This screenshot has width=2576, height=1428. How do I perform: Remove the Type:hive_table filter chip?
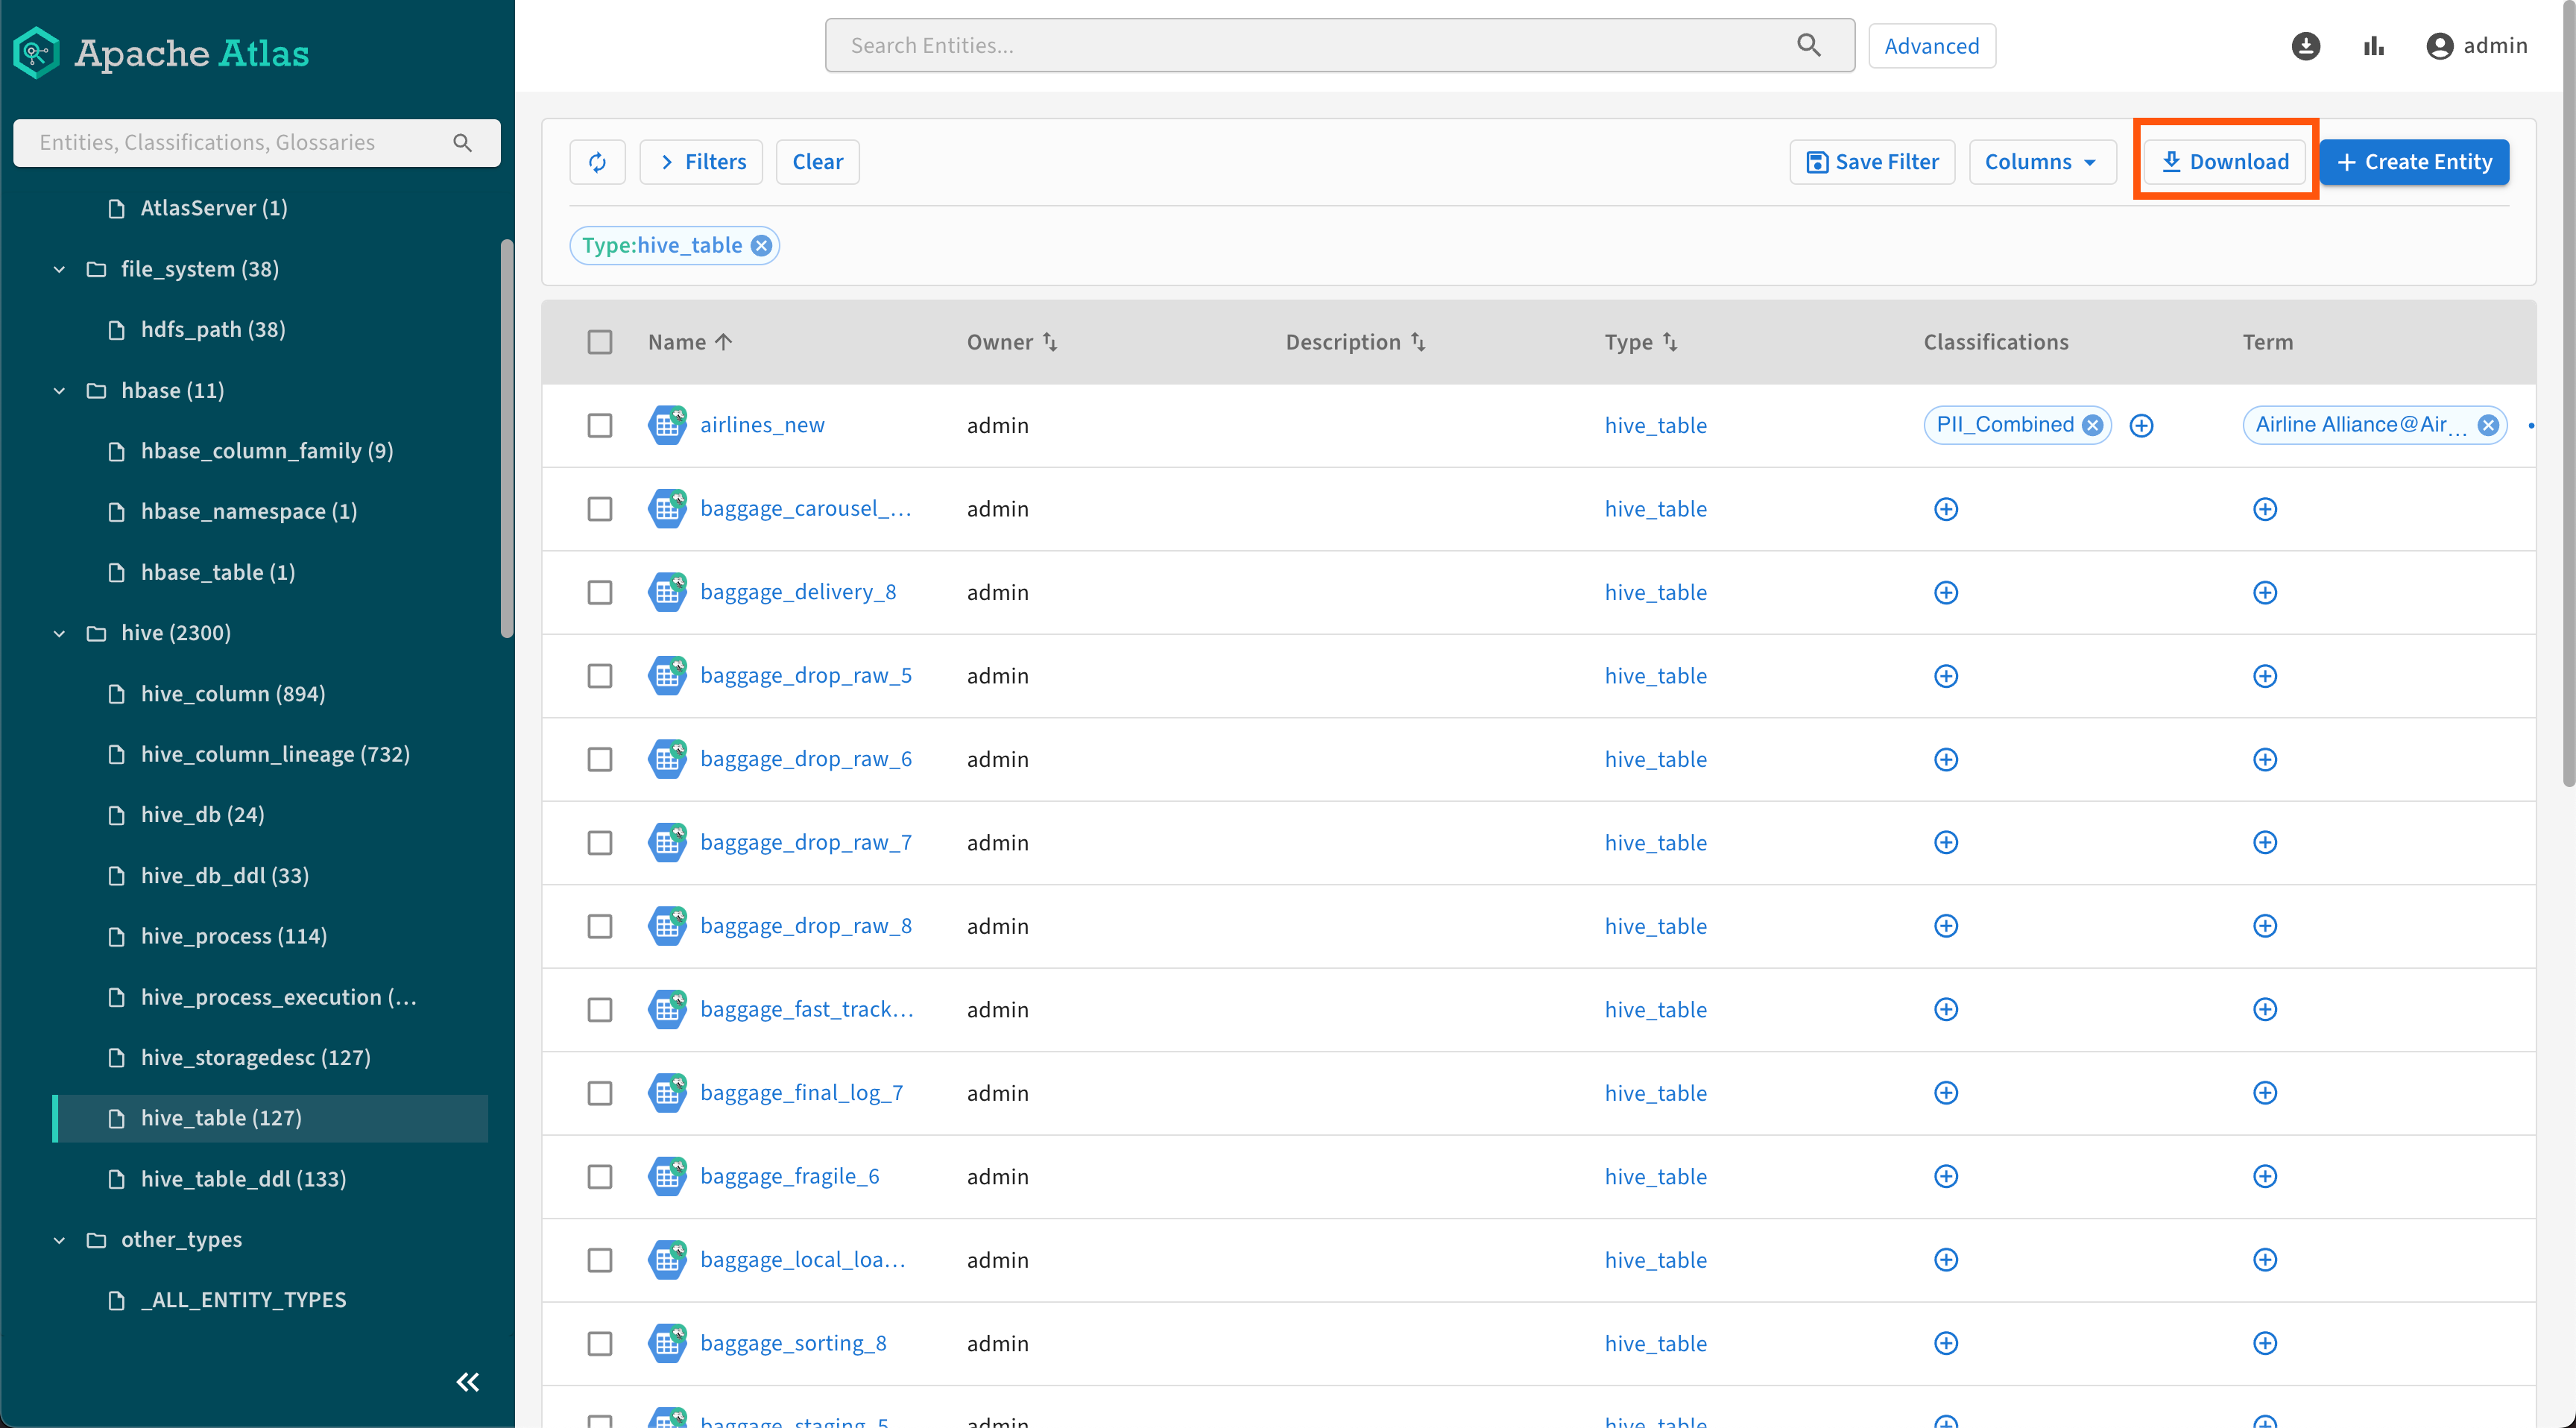(x=761, y=245)
